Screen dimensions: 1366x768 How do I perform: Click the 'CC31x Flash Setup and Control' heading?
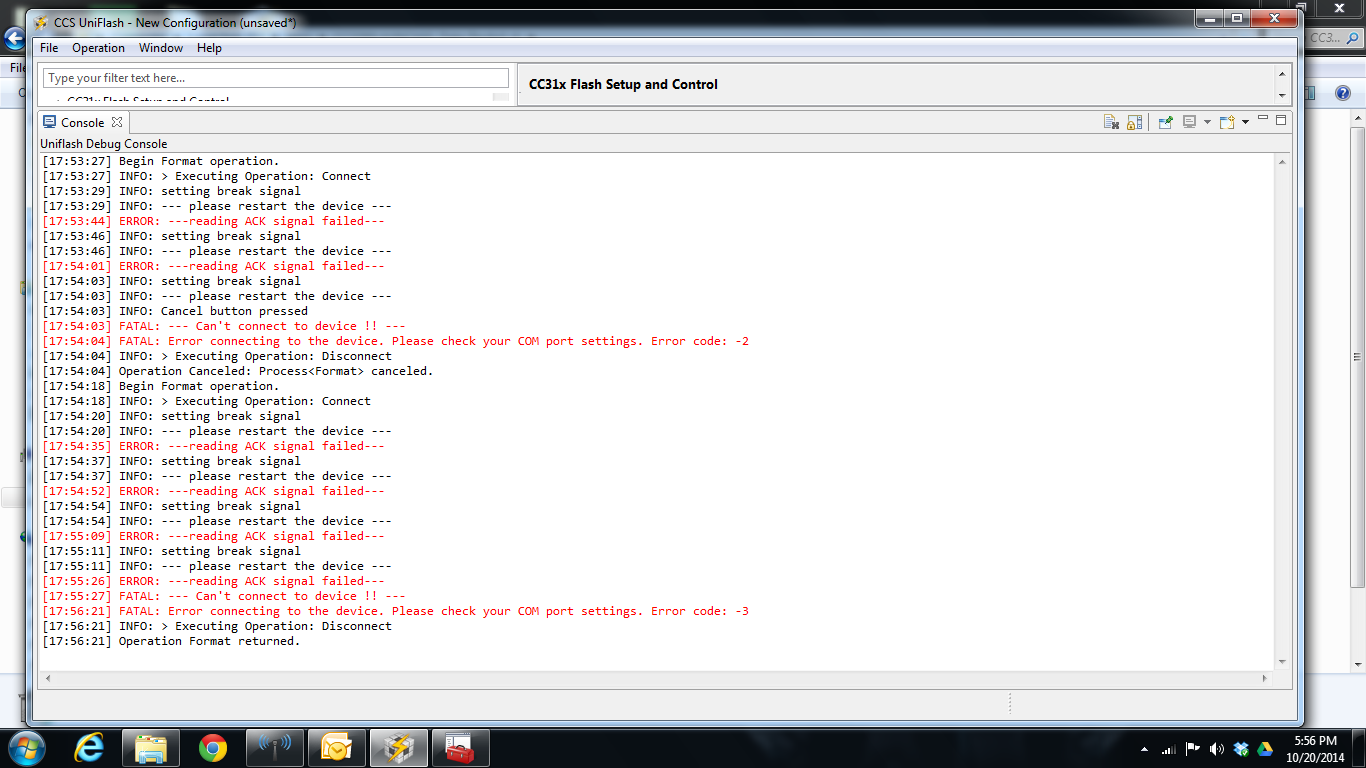[x=623, y=85]
